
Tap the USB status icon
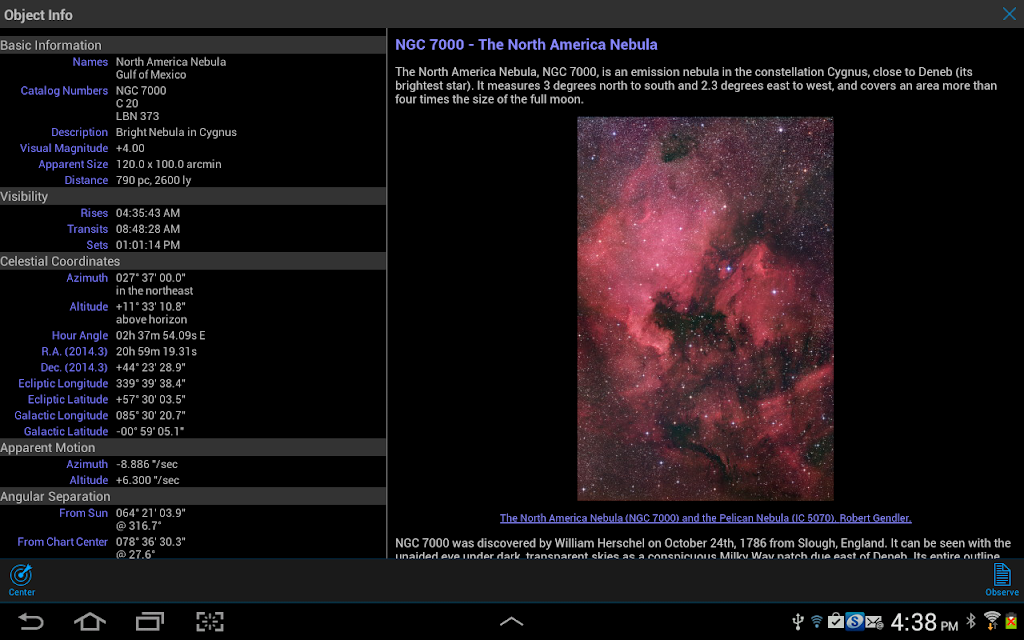[797, 621]
